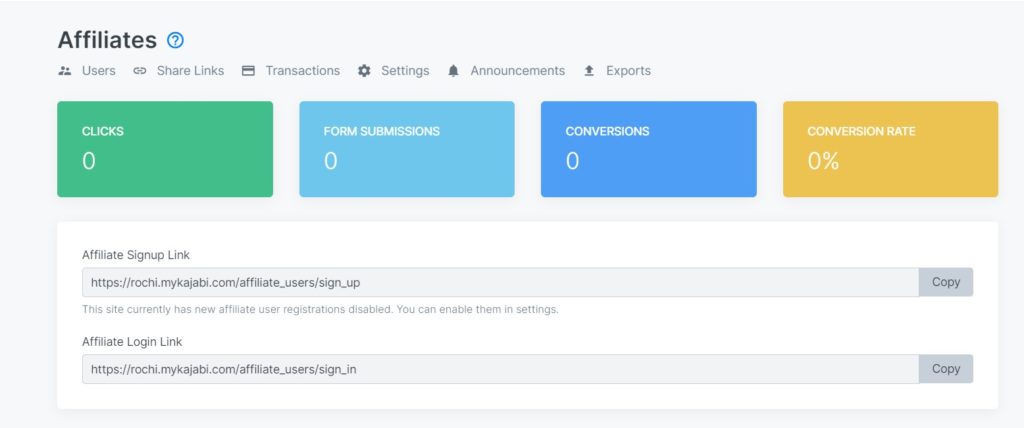Screen dimensions: 1024x428
Task: Click the Settings gear icon
Action: 364,71
